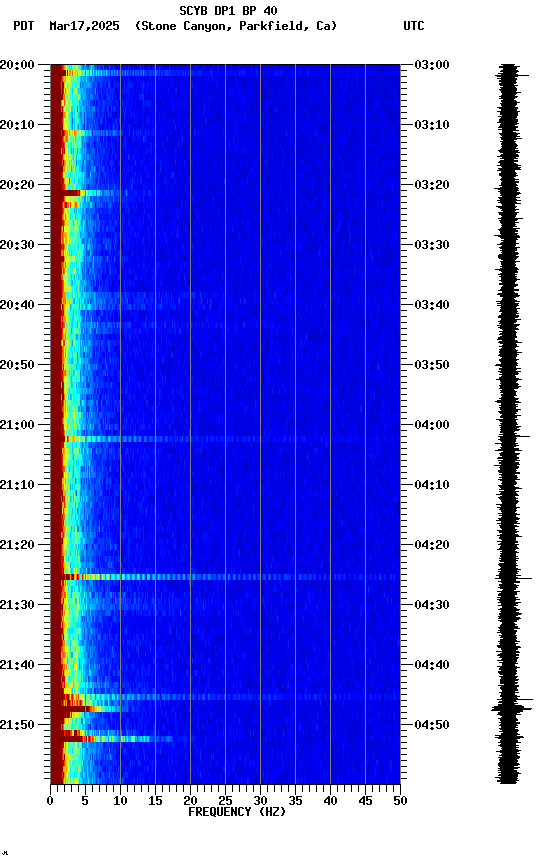This screenshot has height=864, width=552.
Task: Click the 10 Hz frequency axis label
Action: [120, 801]
